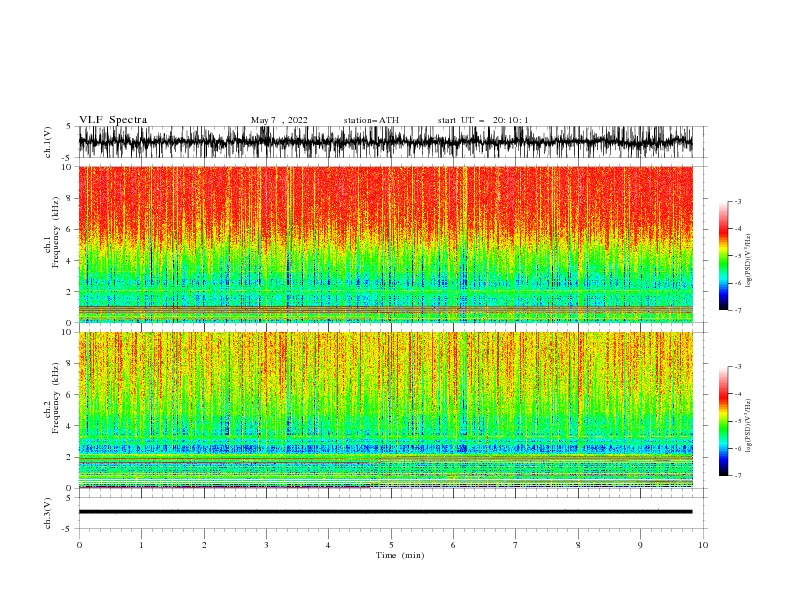Select the date text "May 7 , 2022"

pyautogui.click(x=279, y=120)
